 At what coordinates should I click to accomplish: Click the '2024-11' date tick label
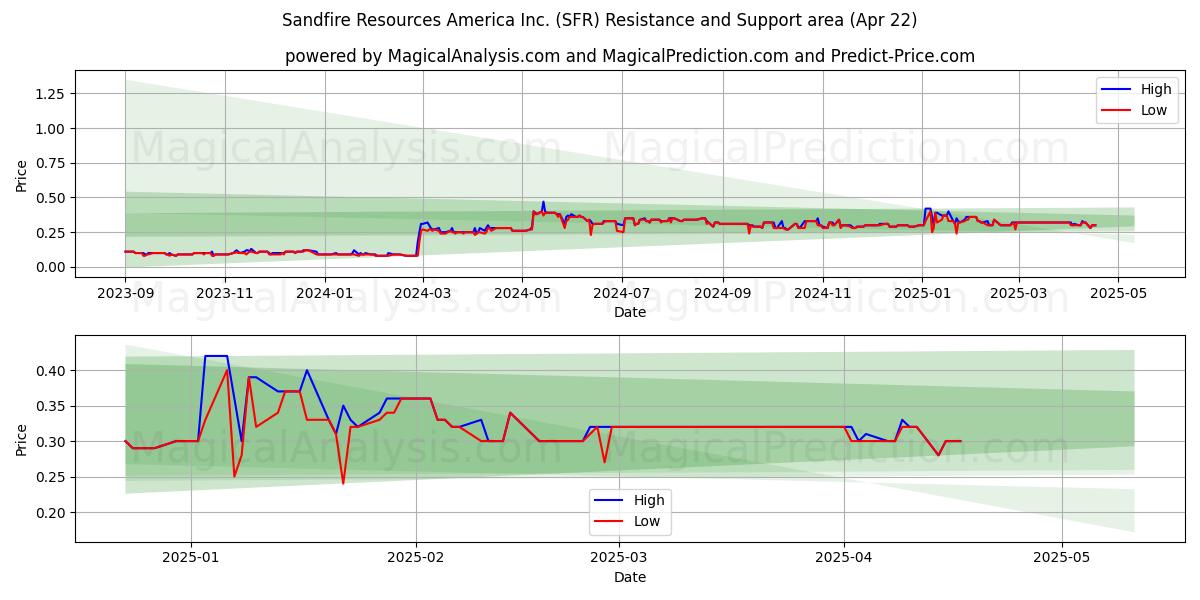click(823, 294)
